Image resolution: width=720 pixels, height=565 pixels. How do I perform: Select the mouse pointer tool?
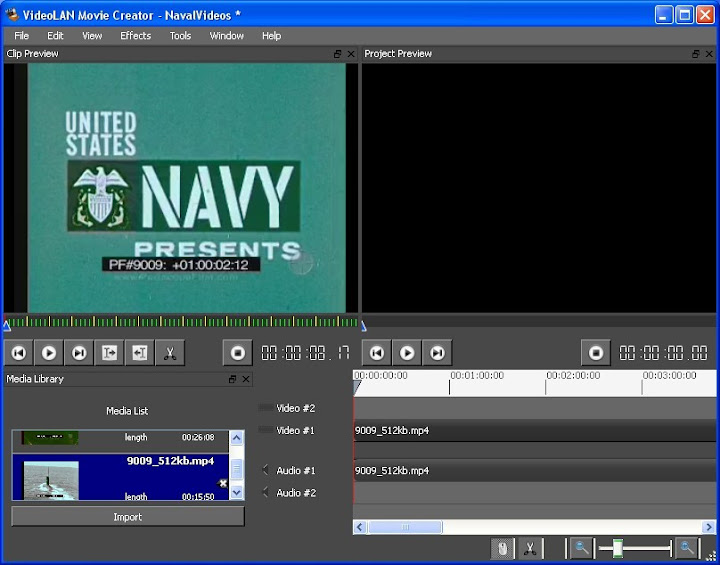[502, 548]
